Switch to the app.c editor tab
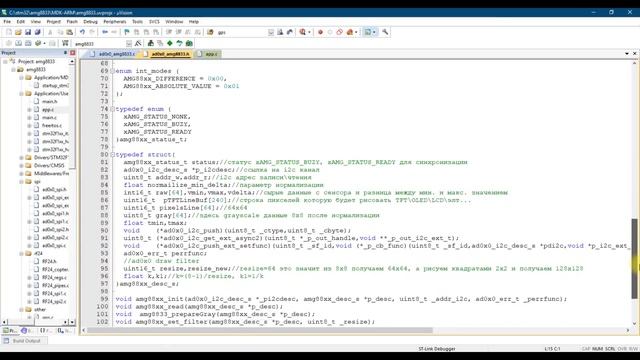The height and width of the screenshot is (360, 640). click(208, 54)
